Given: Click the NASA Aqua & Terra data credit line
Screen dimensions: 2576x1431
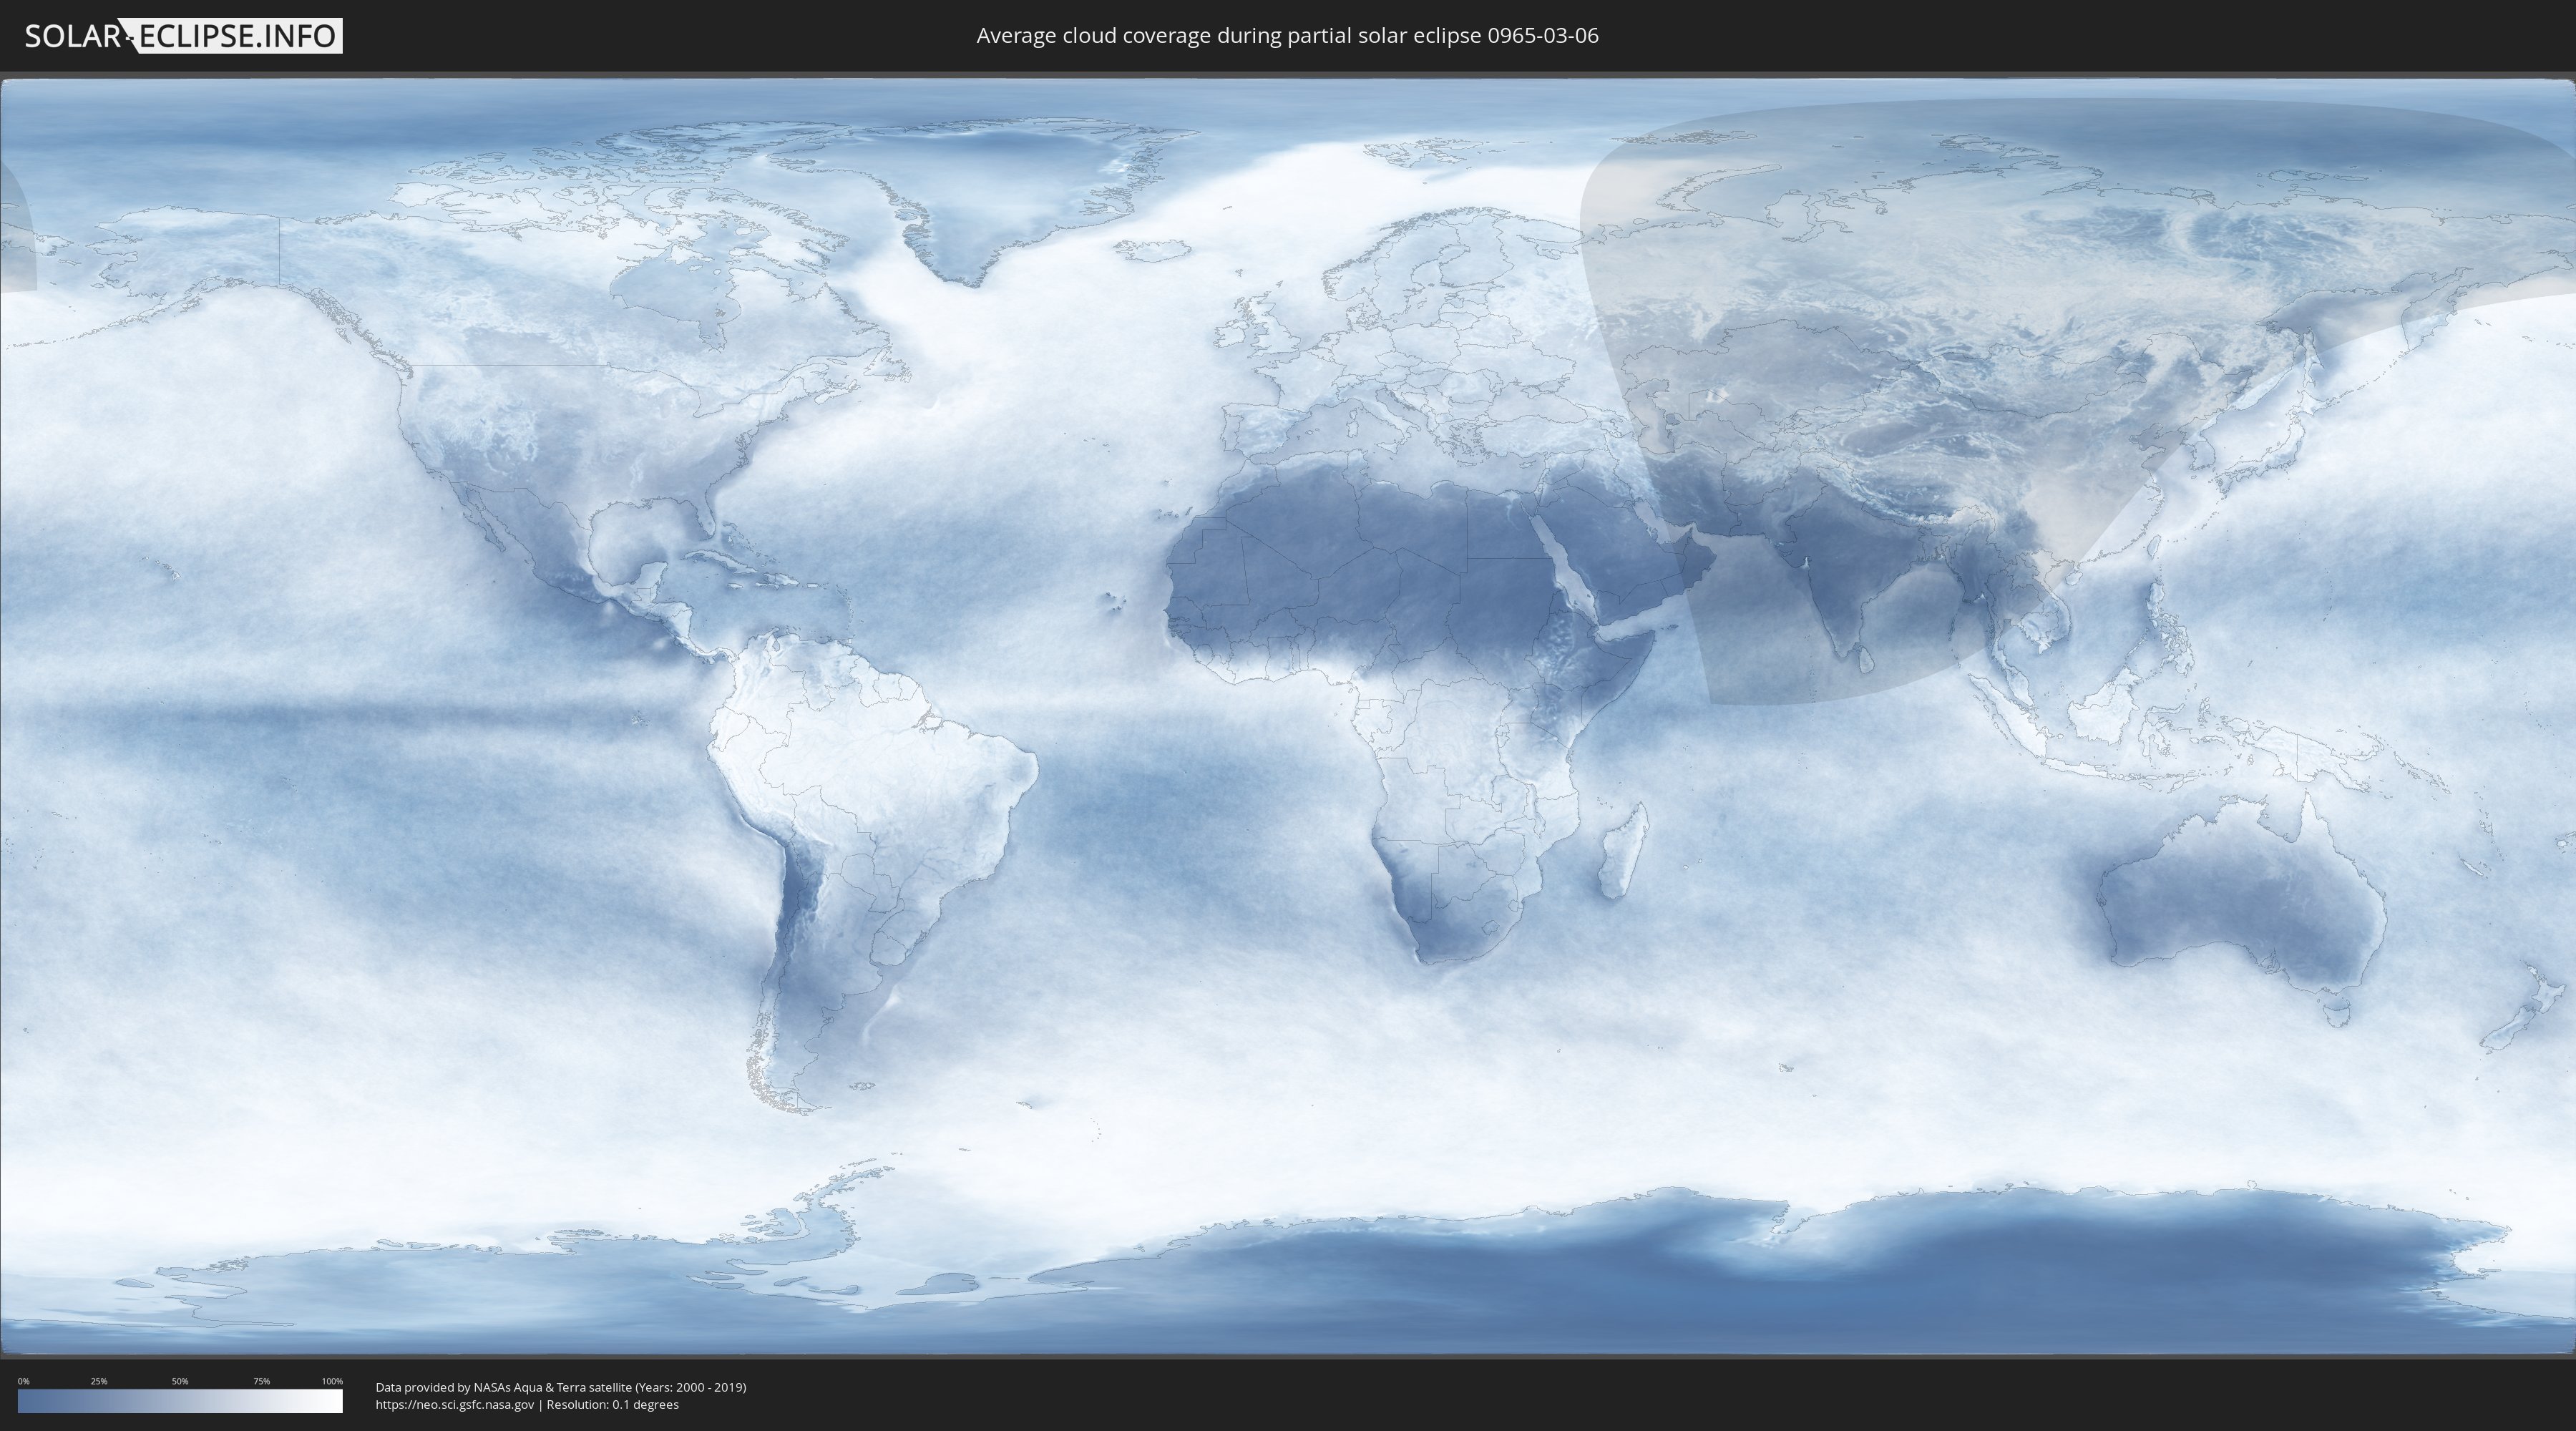Looking at the screenshot, I should [x=560, y=1387].
